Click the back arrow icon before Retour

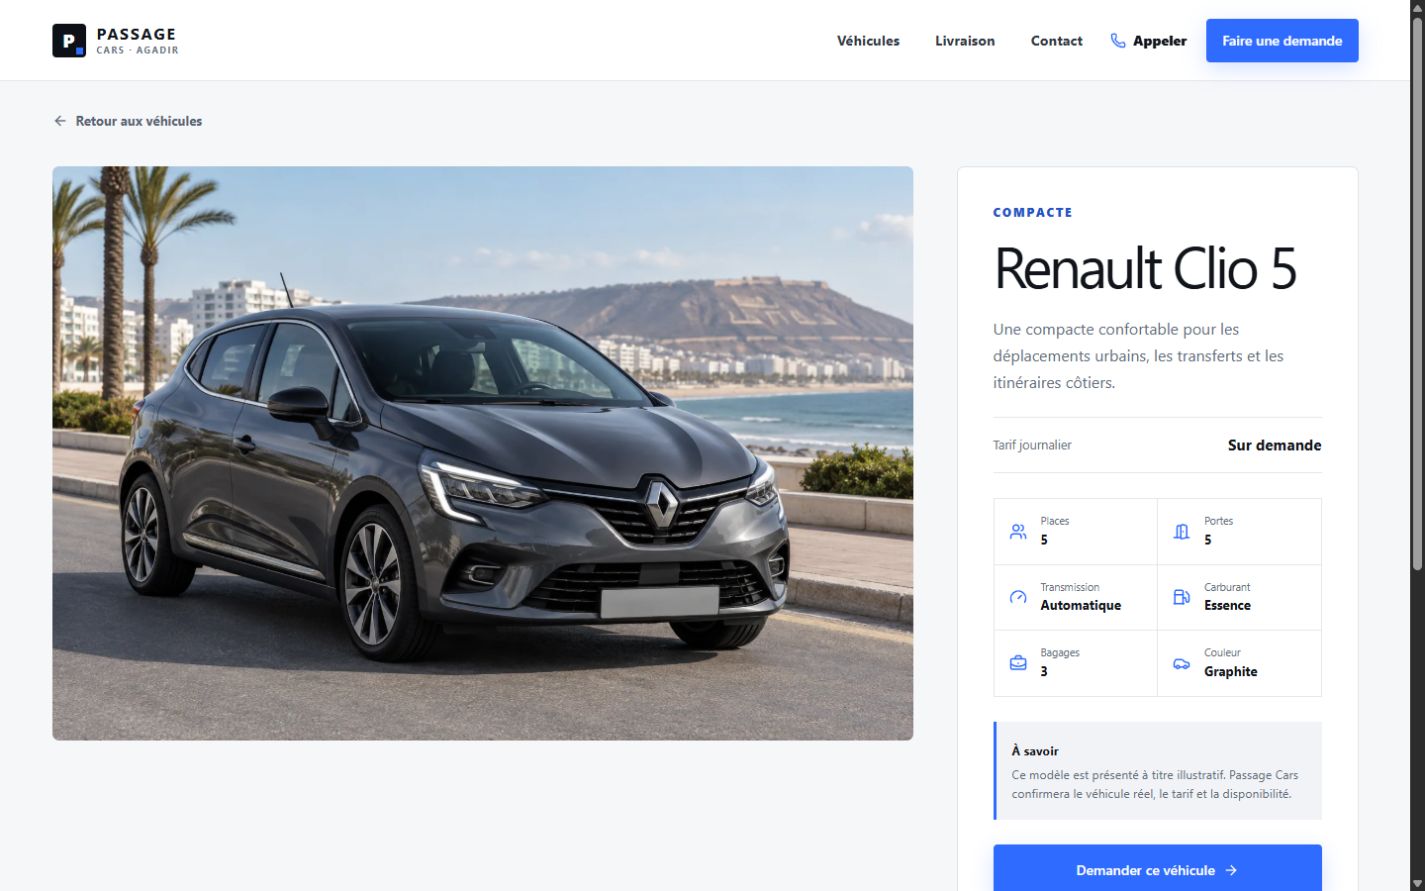pos(60,121)
